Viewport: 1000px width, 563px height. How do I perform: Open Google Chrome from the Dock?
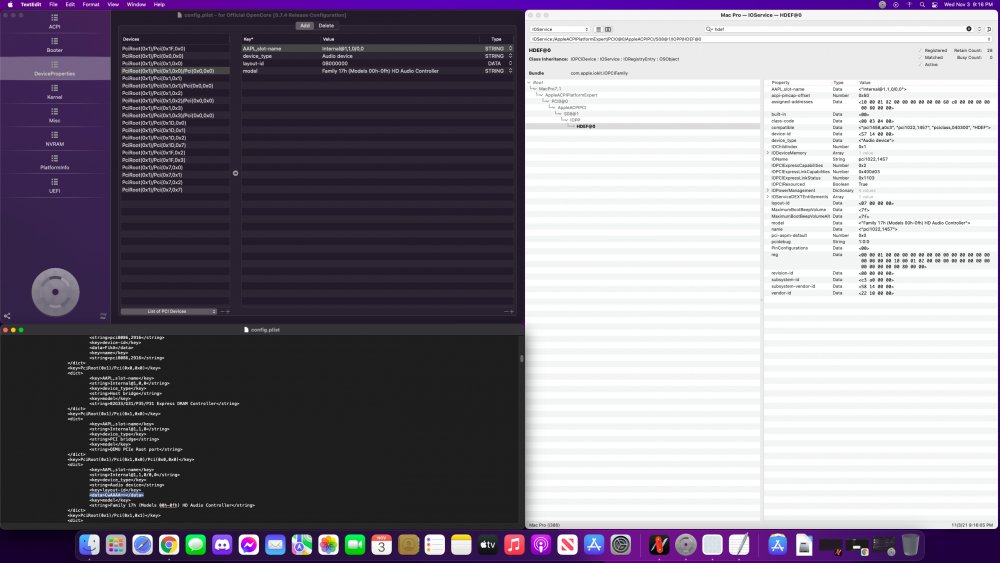169,545
